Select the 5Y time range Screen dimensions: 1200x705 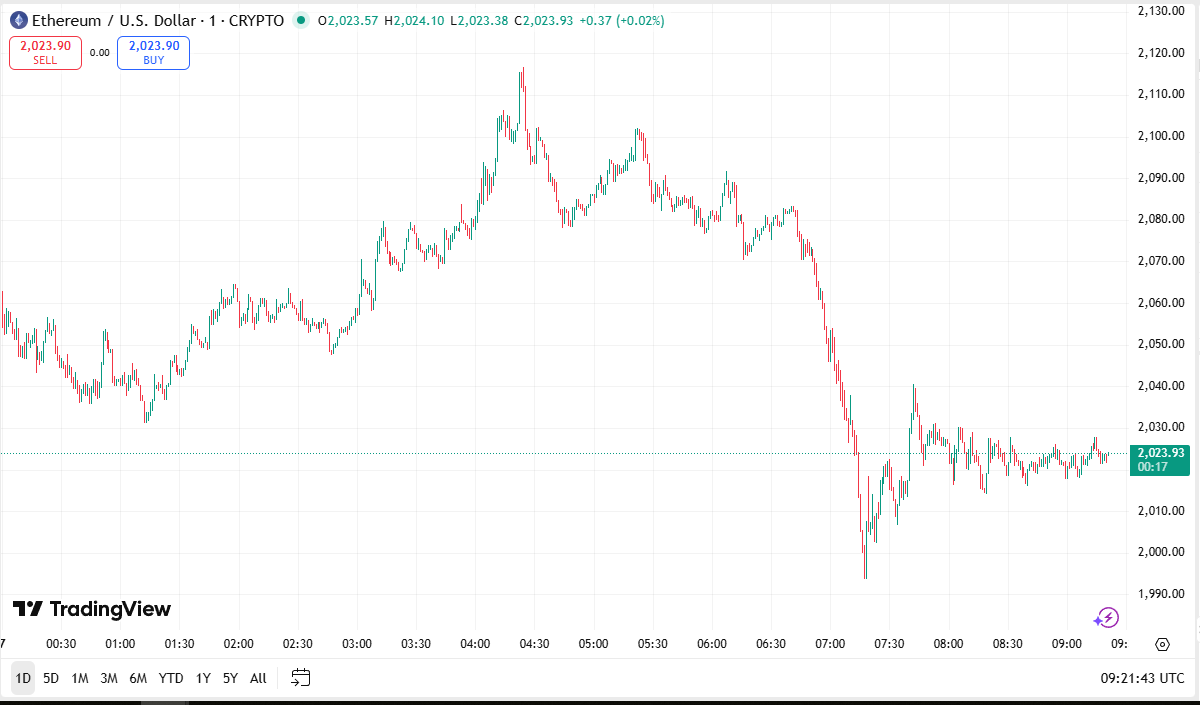(x=231, y=678)
